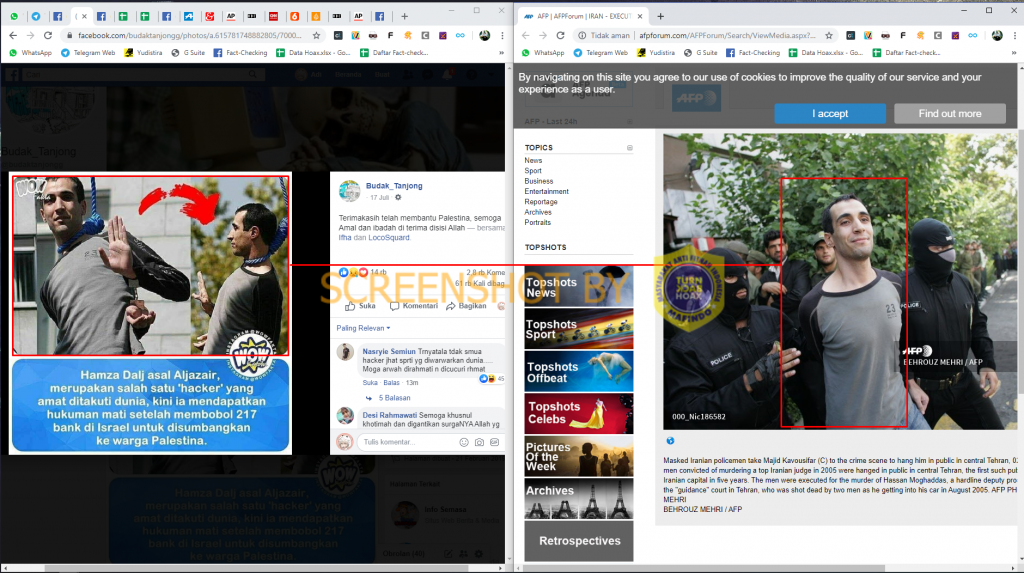Open a new tab in right Chrome window
1024x573 pixels.
[660, 16]
